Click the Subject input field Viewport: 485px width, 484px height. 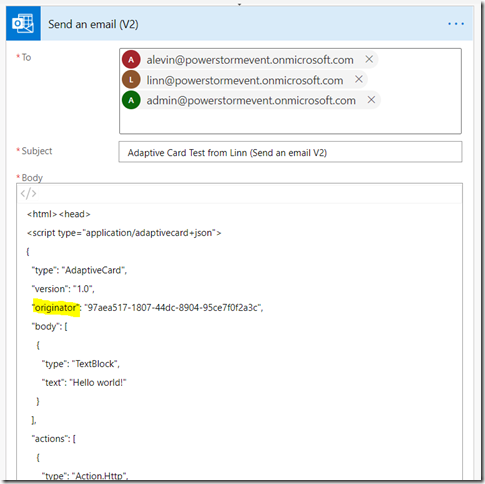(x=290, y=152)
